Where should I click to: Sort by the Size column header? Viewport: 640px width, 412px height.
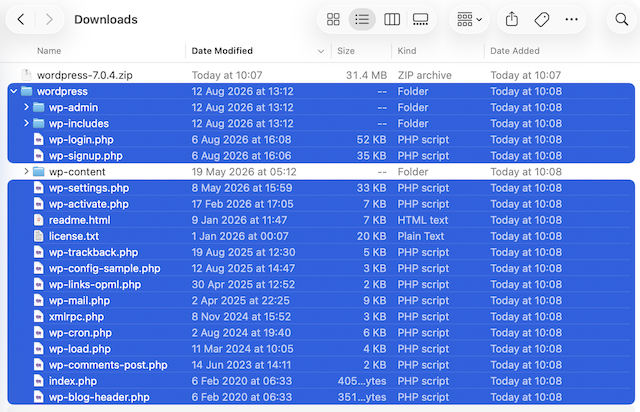click(346, 51)
